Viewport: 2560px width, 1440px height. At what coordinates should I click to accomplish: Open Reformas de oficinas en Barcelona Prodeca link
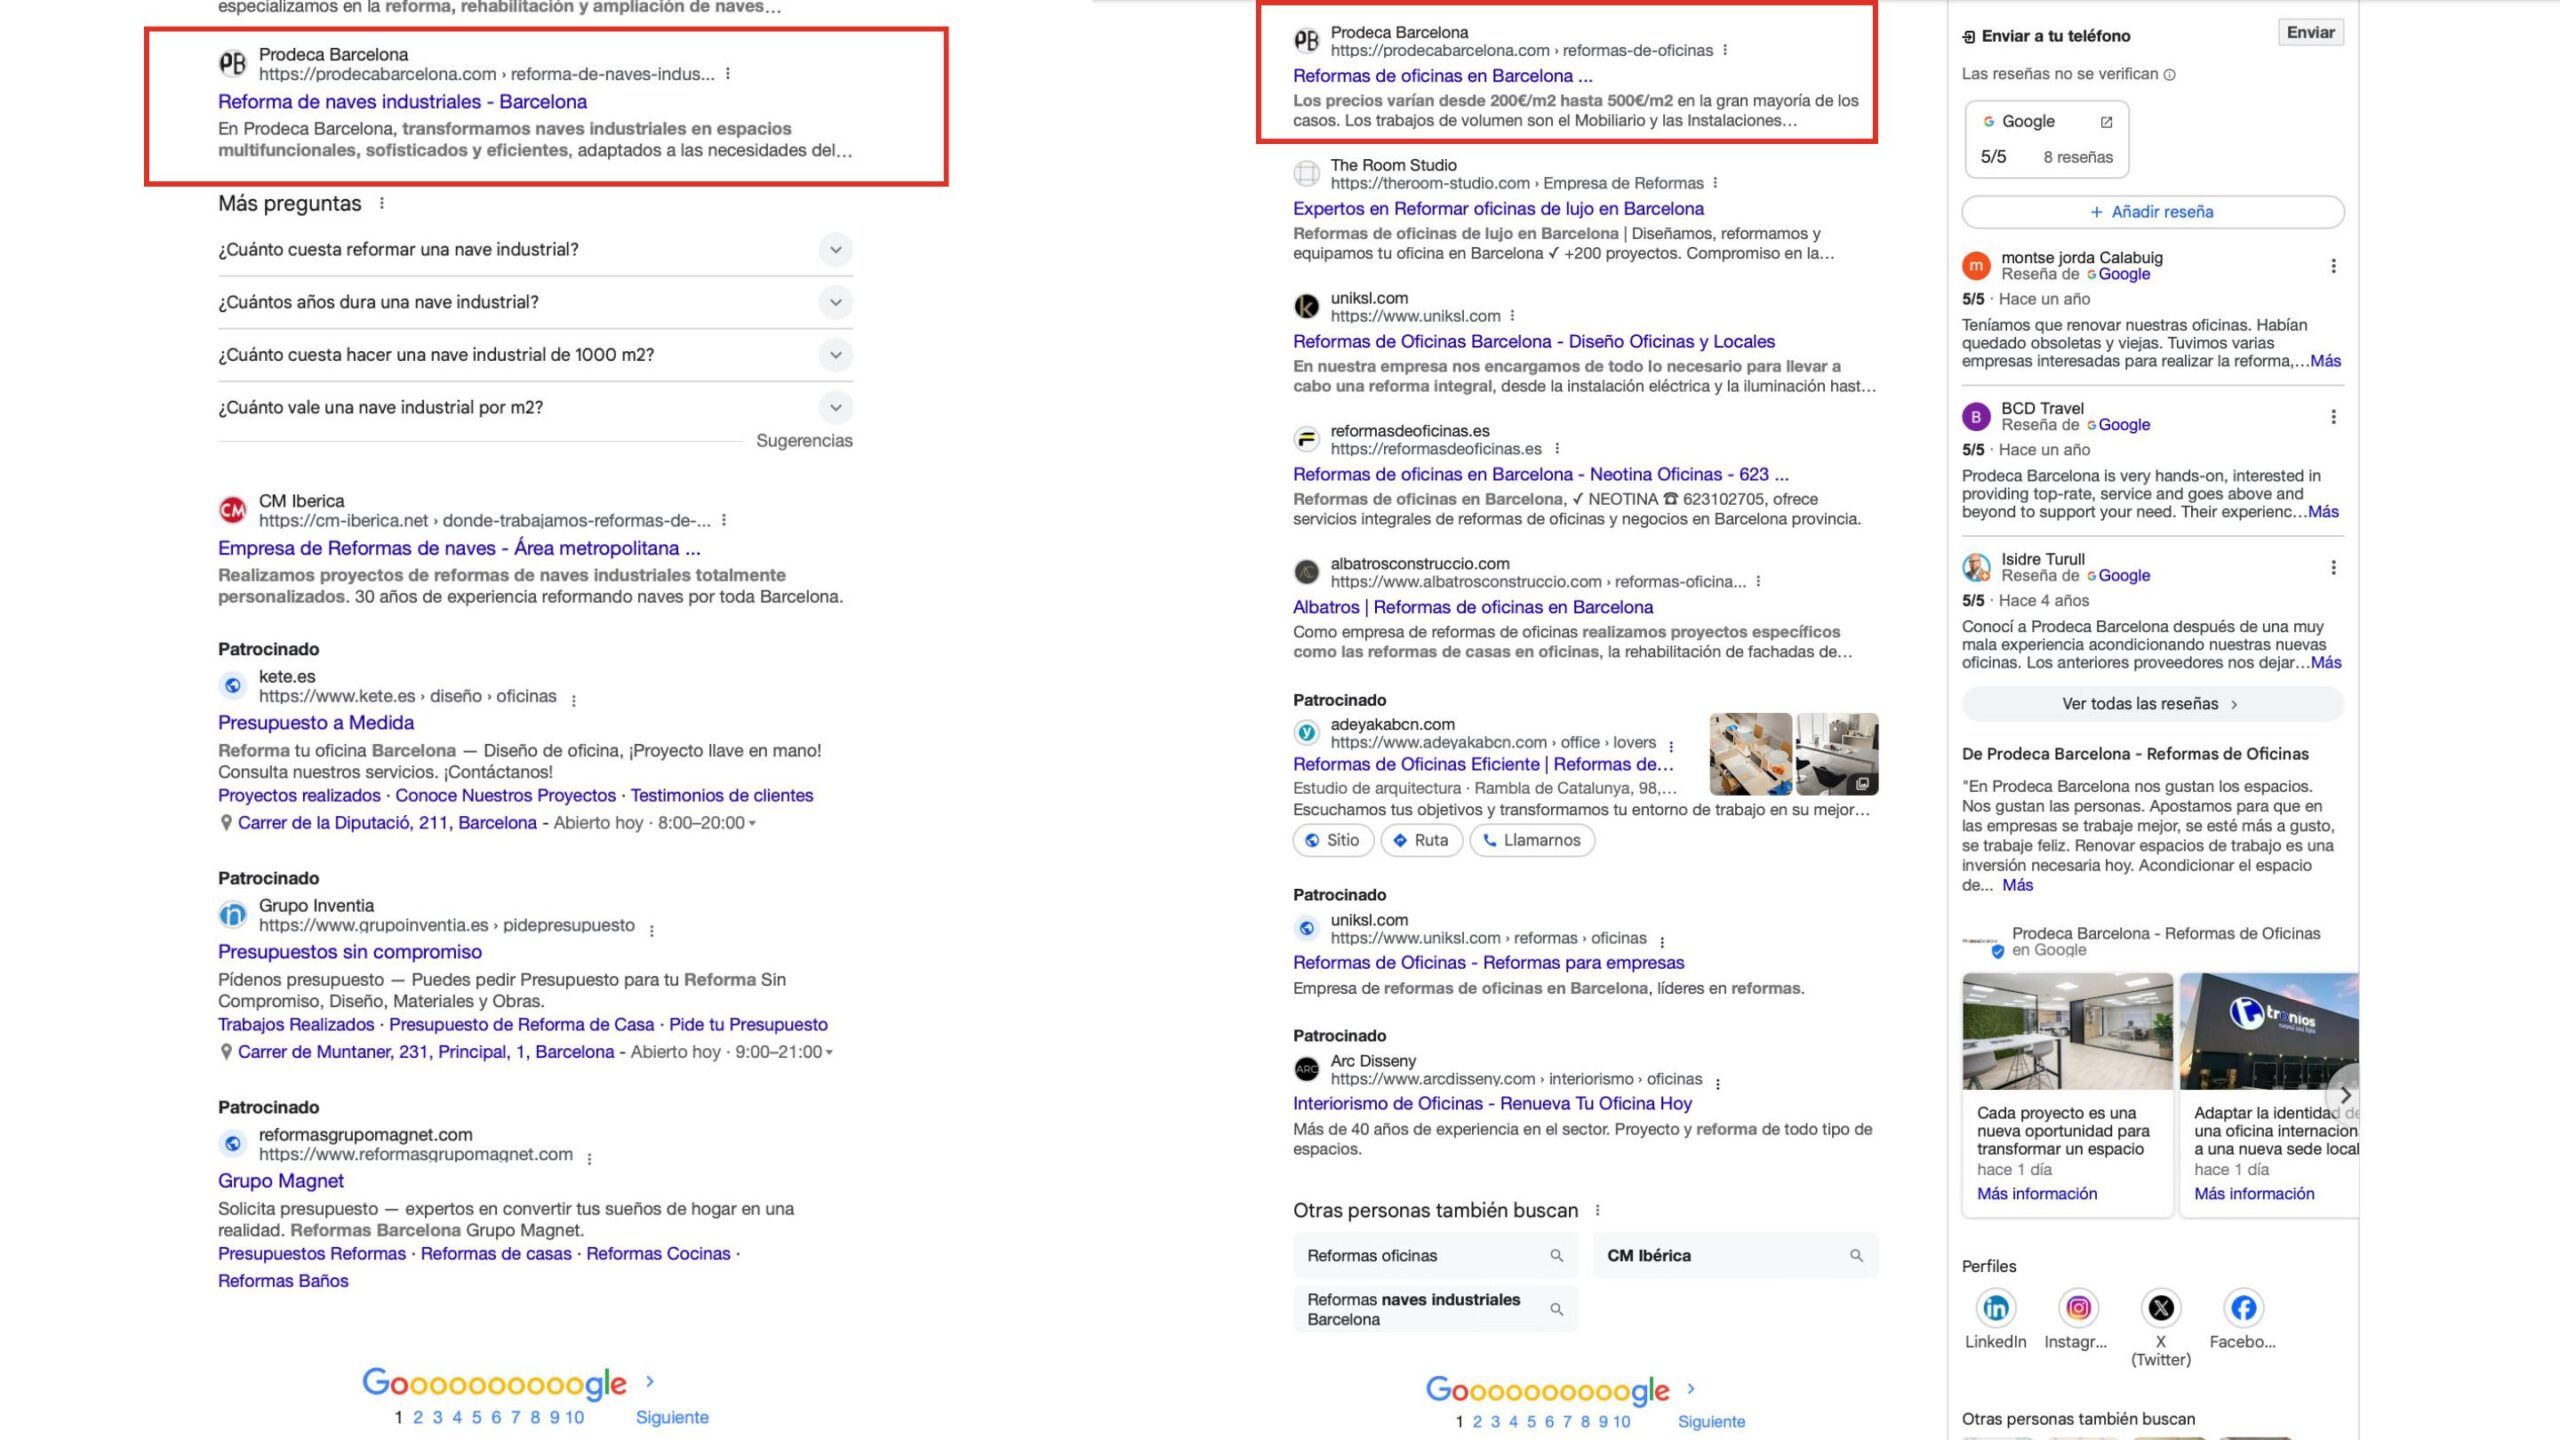1442,76
